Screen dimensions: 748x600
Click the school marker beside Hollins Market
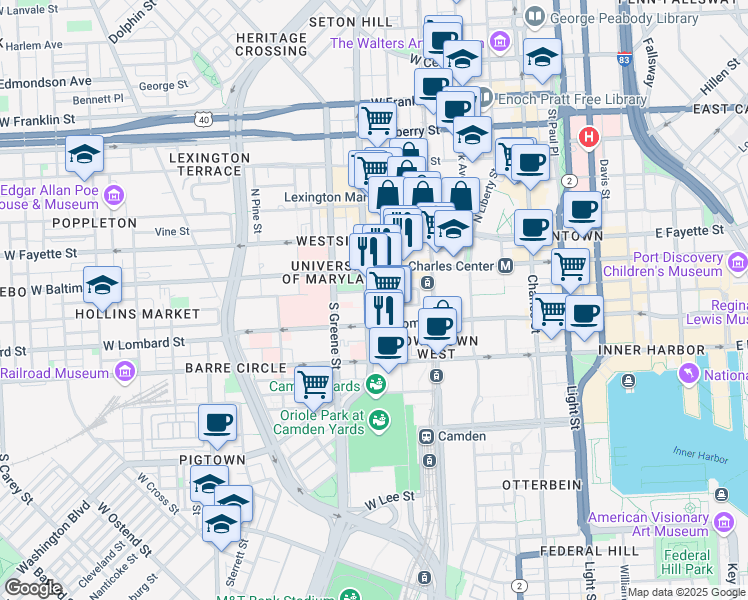[x=102, y=285]
